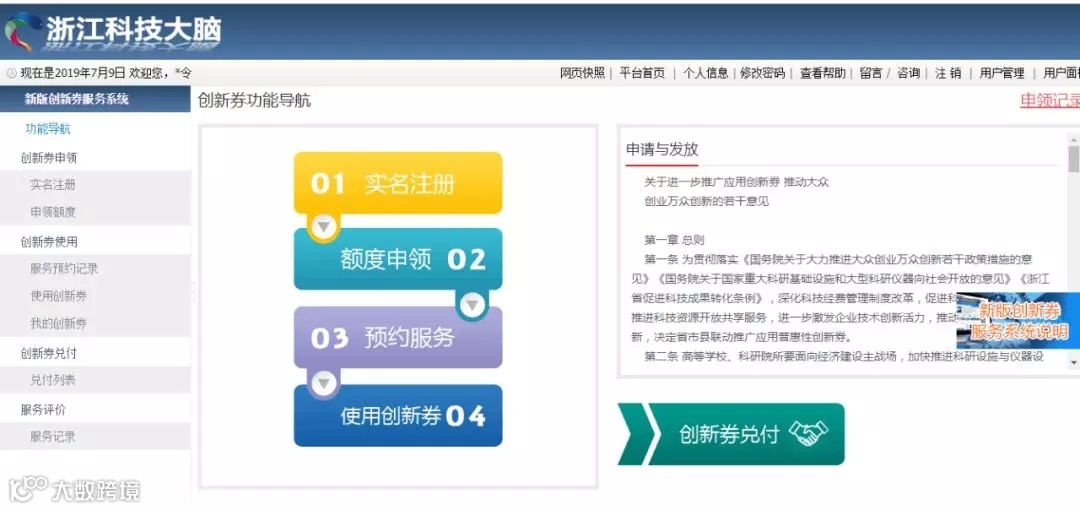Click the 申请与发放 heading

pos(662,150)
